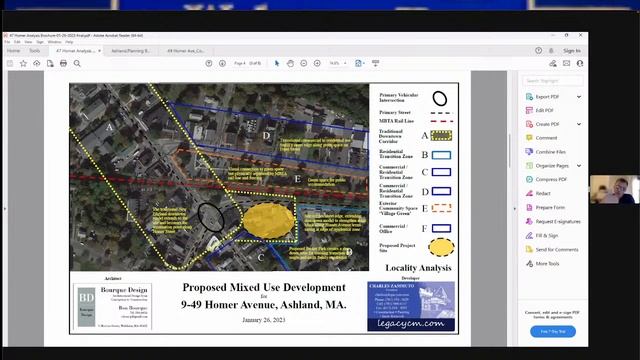Click the Share with others icon
The image size is (640, 360).
tap(553, 63)
